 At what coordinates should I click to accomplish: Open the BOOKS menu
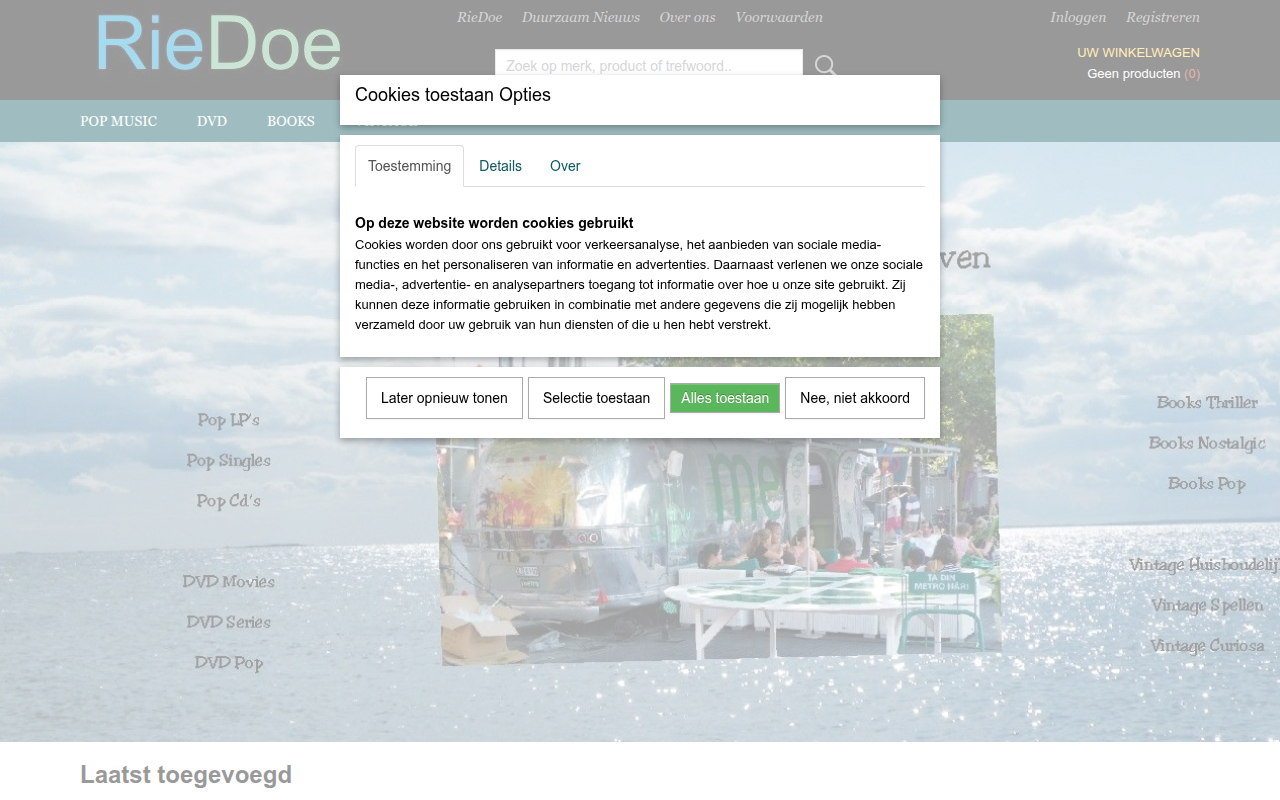click(x=291, y=121)
